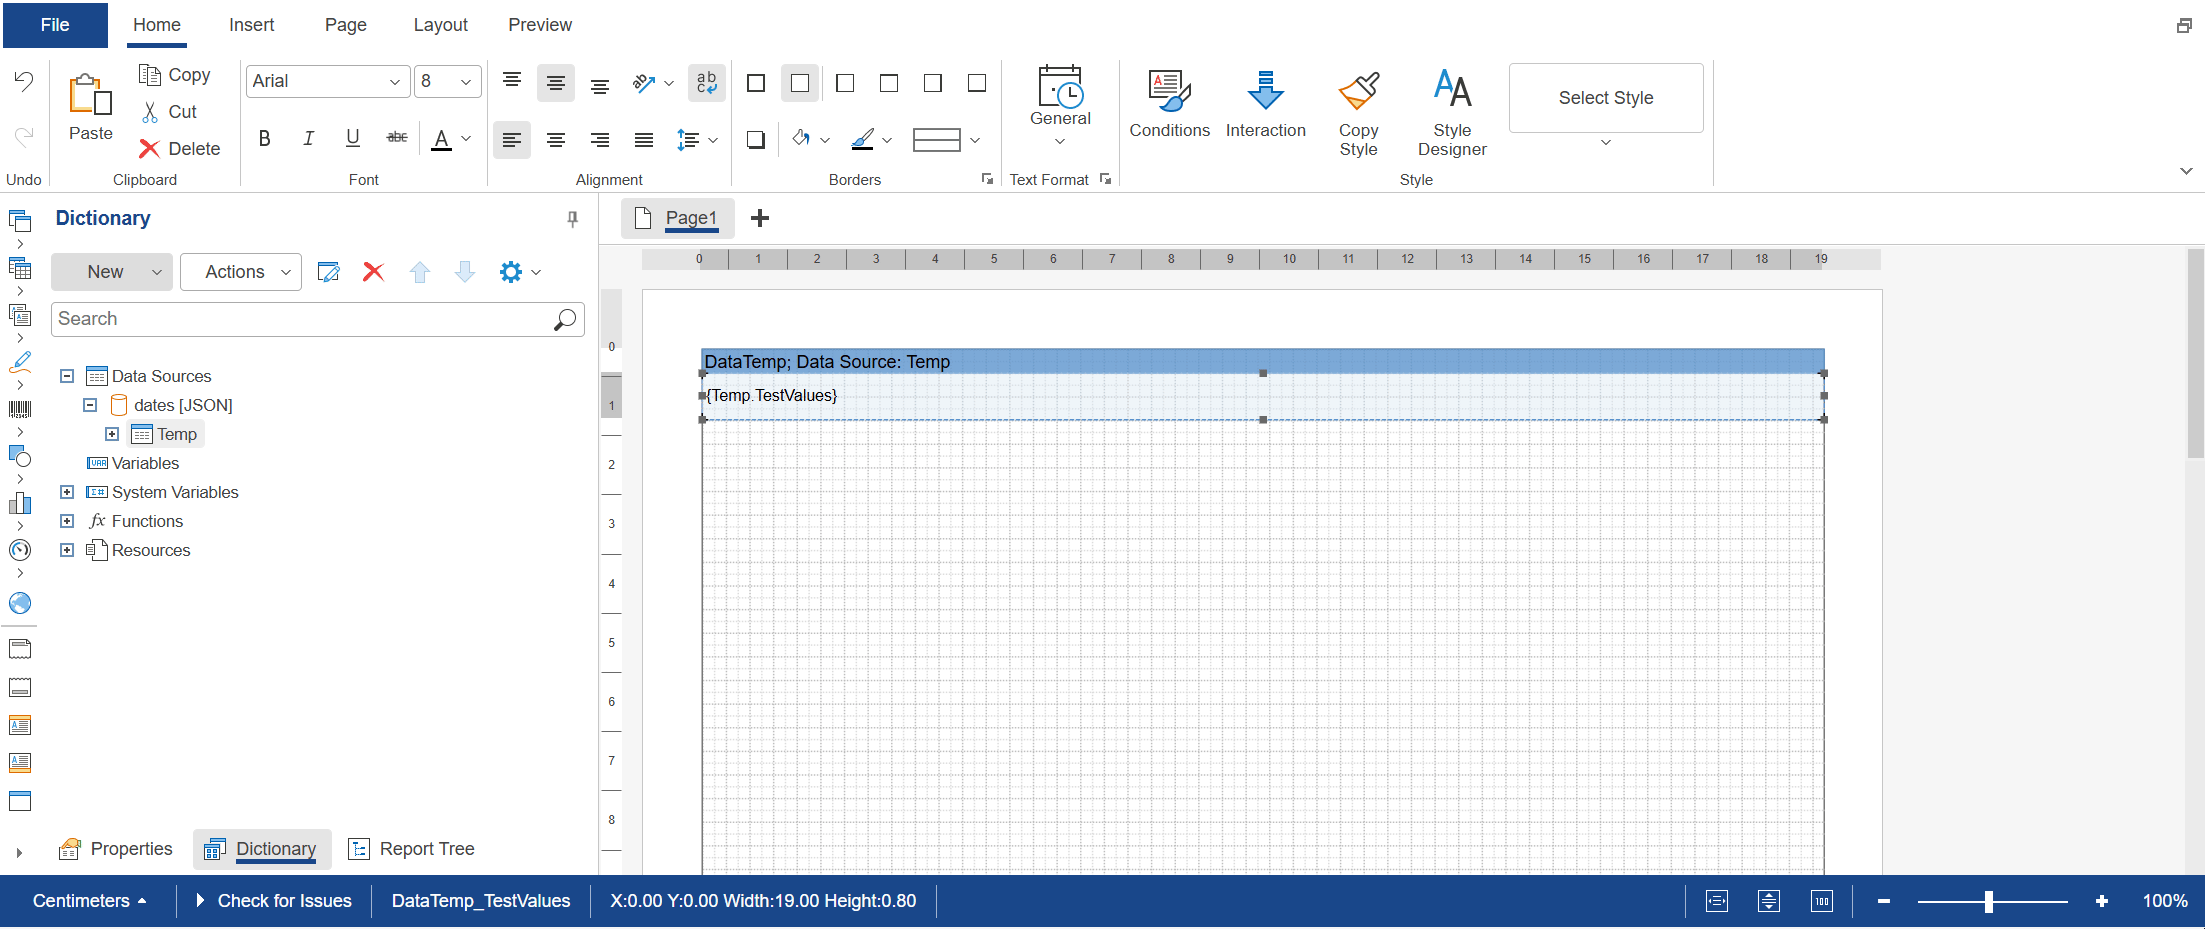Screen dimensions: 2205x929
Task: Align text vertically to top
Action: click(512, 82)
